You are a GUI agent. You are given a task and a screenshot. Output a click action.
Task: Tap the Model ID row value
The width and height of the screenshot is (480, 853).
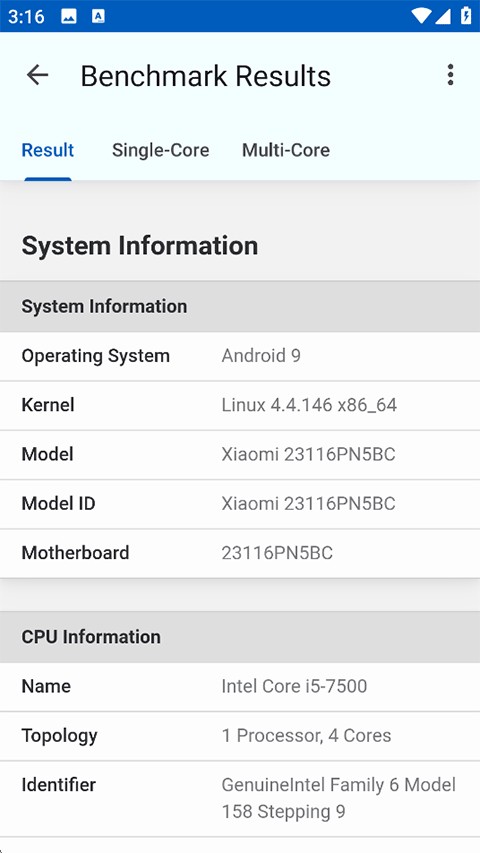point(308,504)
